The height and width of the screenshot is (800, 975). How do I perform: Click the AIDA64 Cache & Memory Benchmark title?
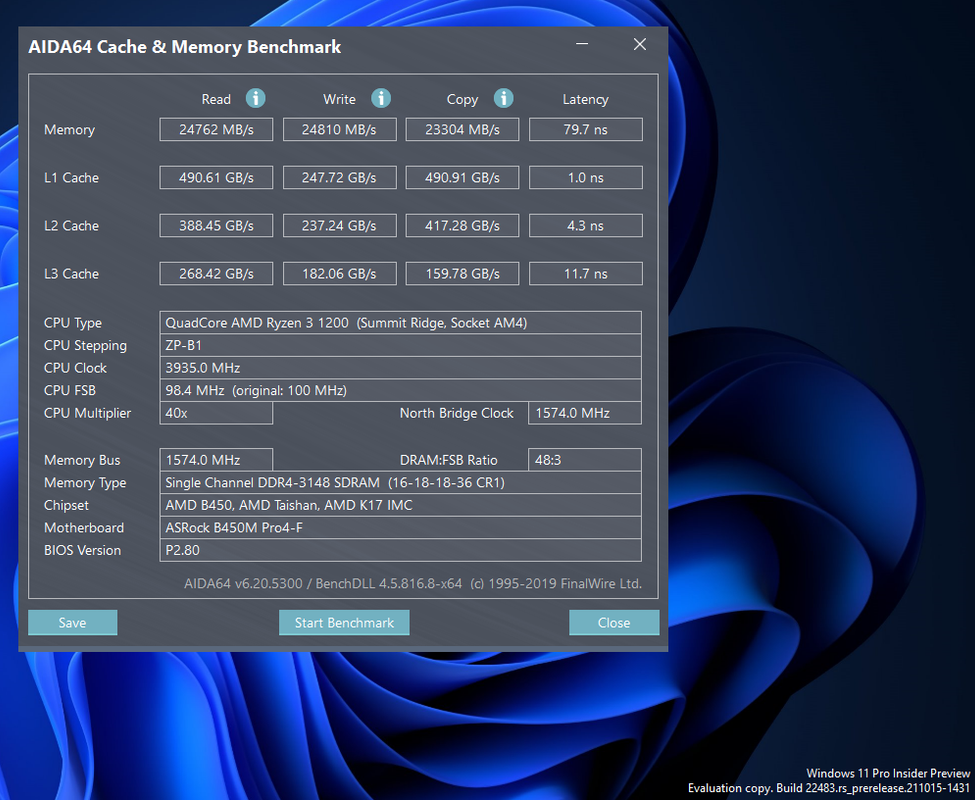click(185, 47)
